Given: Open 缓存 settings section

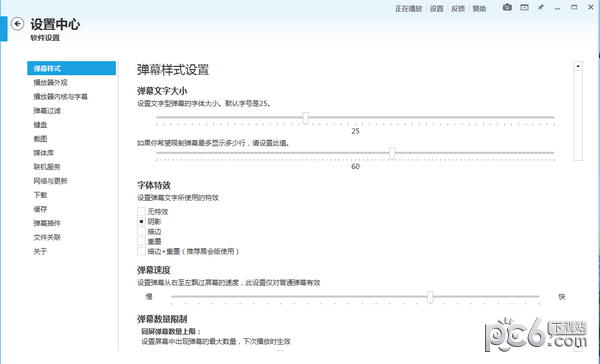Looking at the screenshot, I should pyautogui.click(x=40, y=209).
